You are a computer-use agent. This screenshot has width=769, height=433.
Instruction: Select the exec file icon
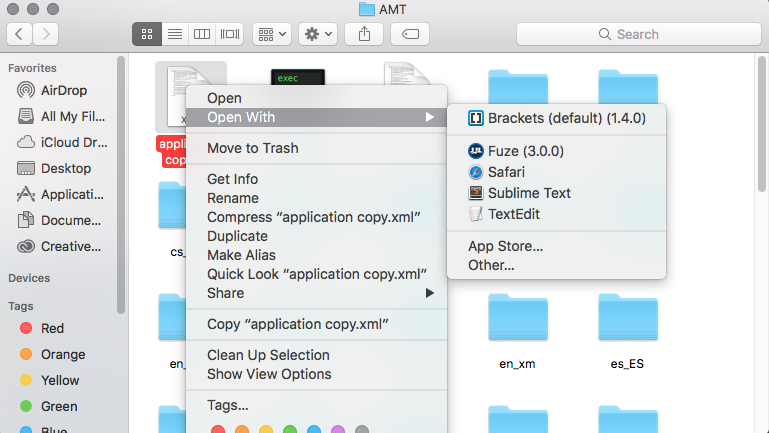tap(298, 77)
